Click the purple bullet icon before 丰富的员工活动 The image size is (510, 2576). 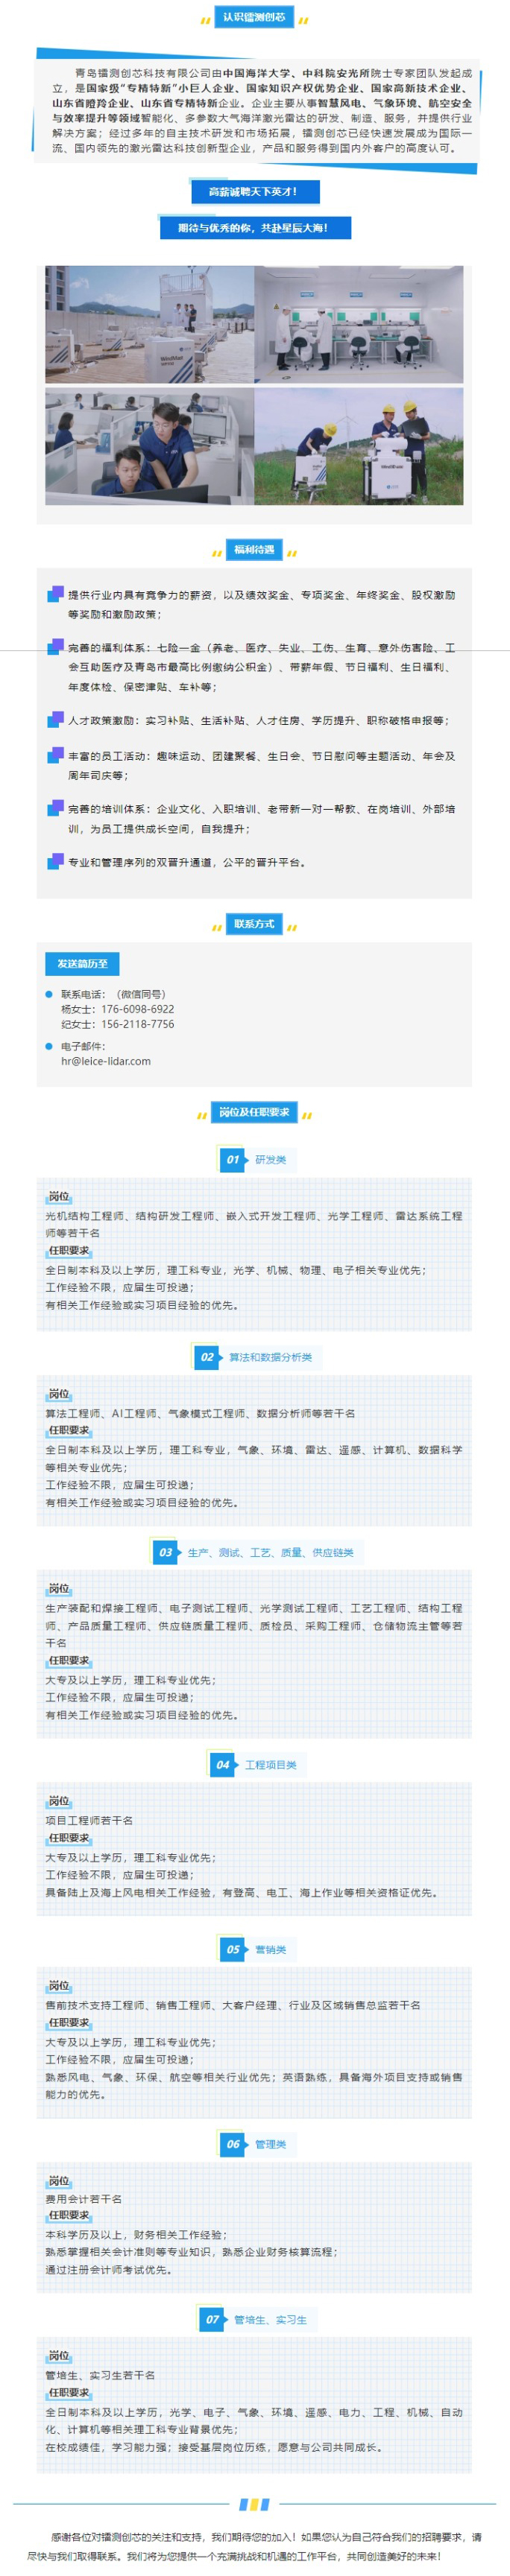tap(56, 755)
